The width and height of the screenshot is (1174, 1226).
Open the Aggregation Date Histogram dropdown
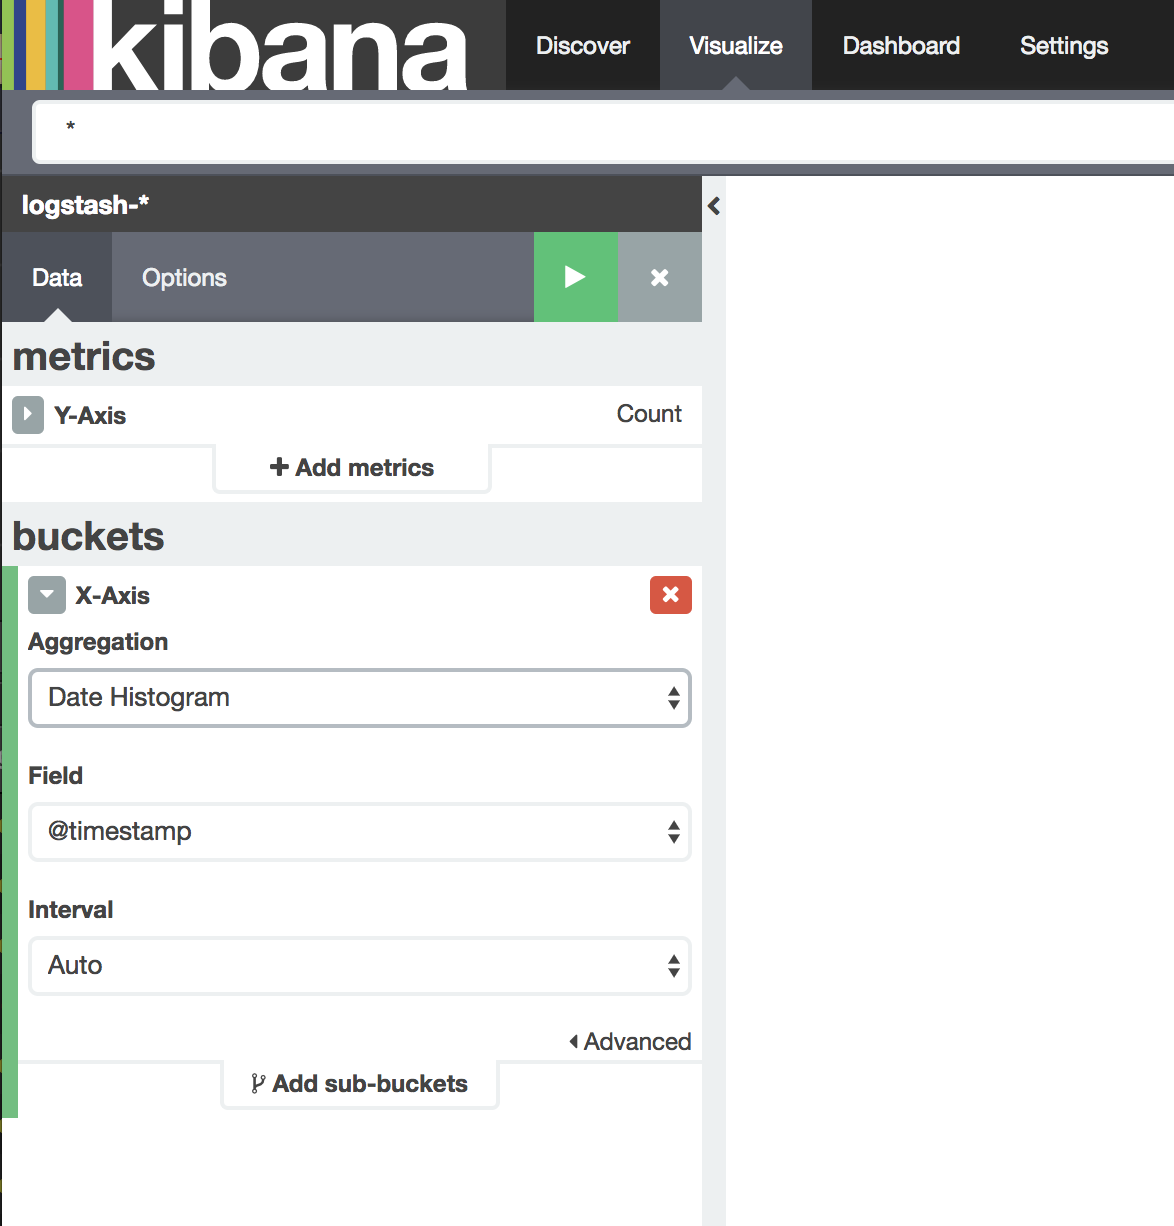[x=360, y=698]
